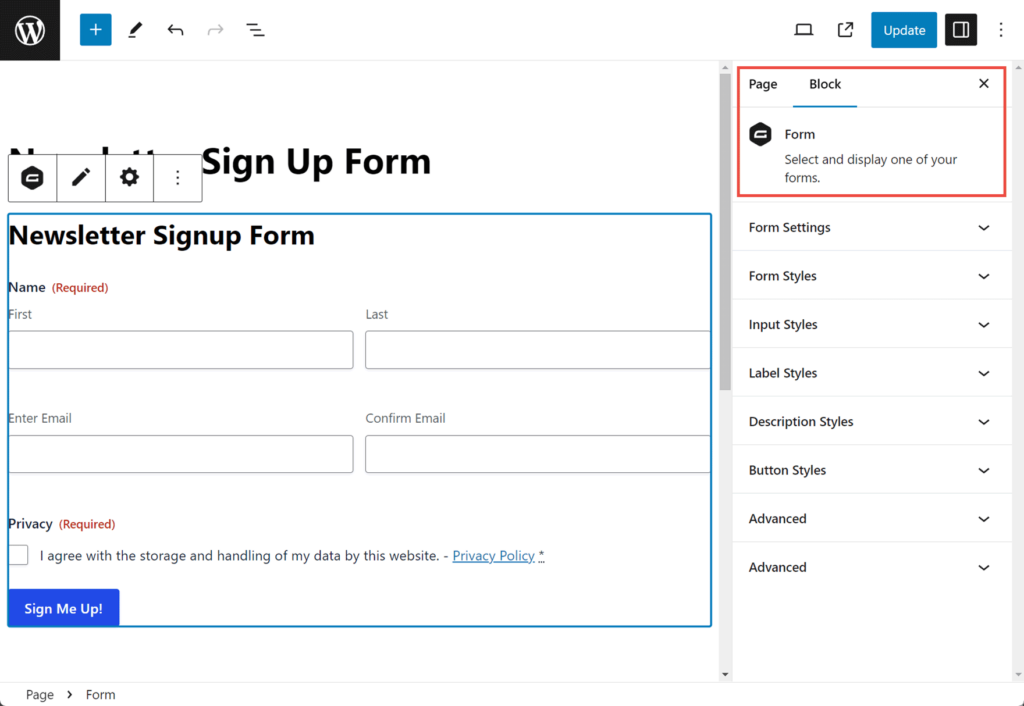1024x706 pixels.
Task: Select the Block tab in sidebar
Action: click(824, 84)
